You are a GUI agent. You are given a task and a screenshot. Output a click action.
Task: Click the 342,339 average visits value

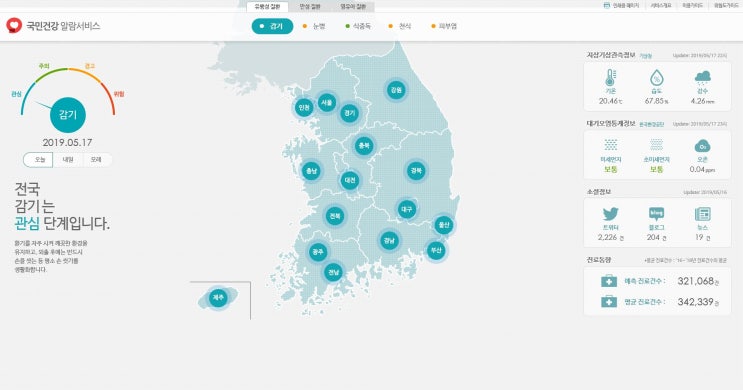click(x=696, y=302)
